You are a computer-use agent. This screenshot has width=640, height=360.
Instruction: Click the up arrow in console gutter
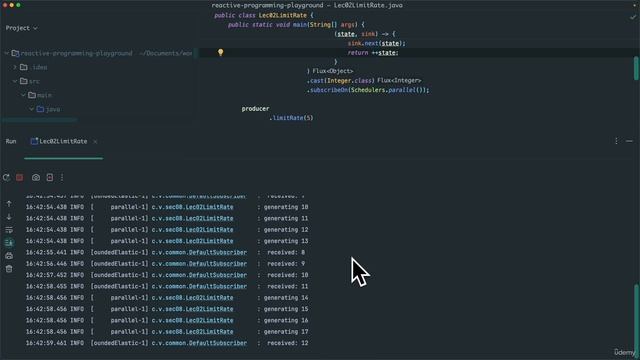9,203
